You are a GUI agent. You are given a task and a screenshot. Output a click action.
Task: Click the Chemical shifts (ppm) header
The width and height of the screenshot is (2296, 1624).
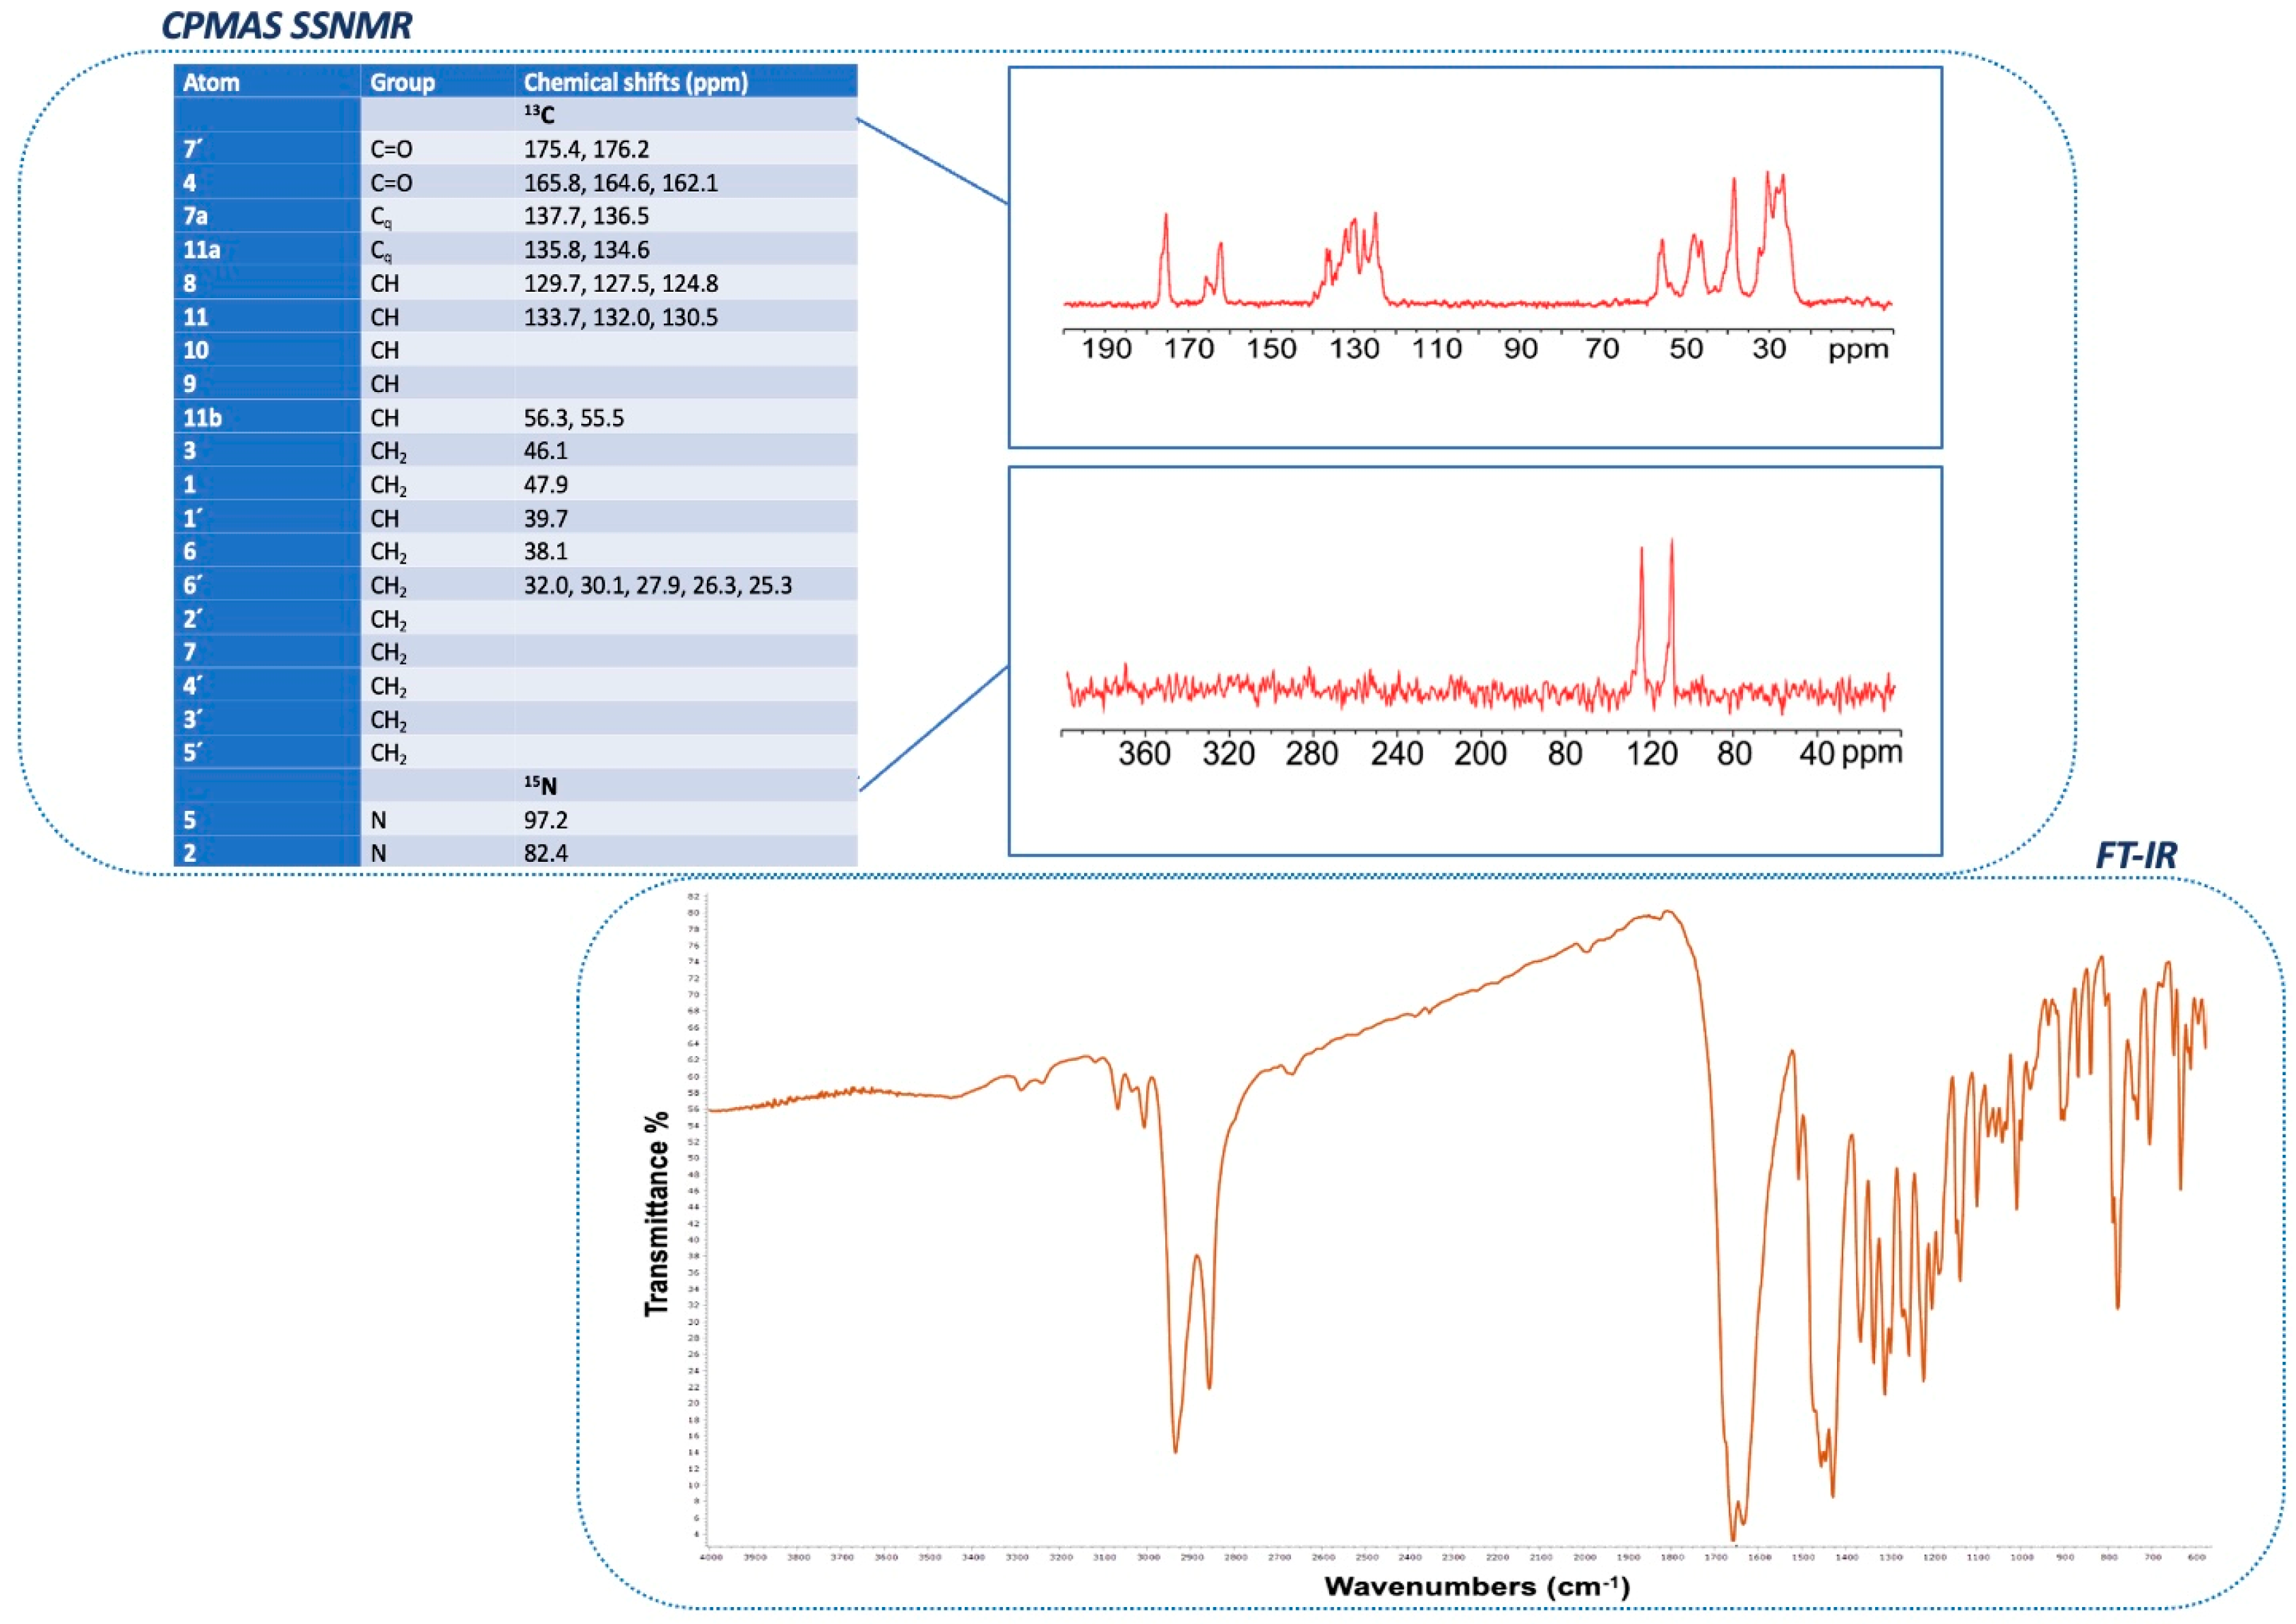[635, 82]
